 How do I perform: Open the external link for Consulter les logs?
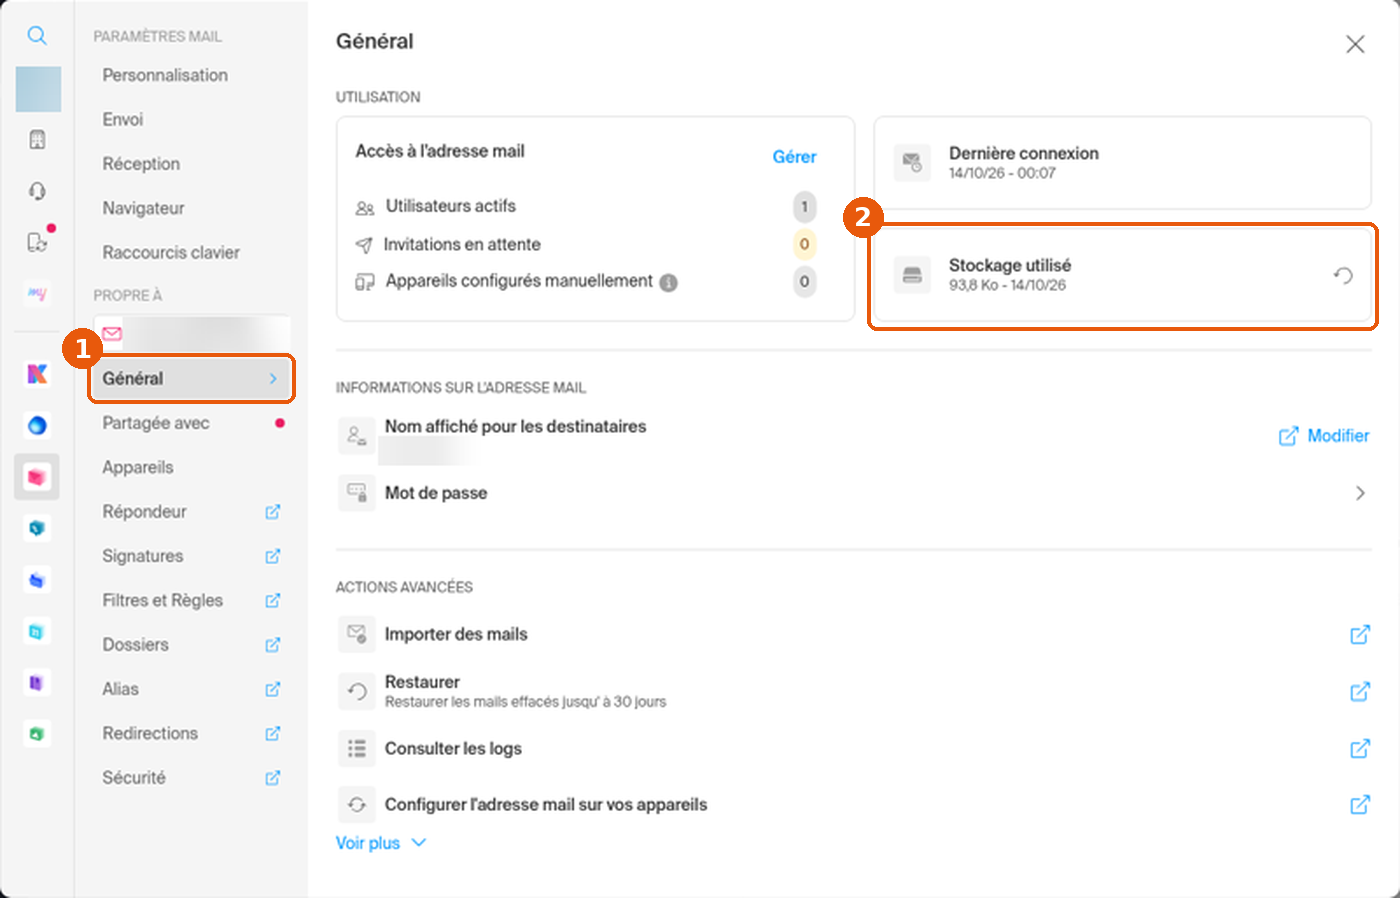[x=1360, y=748]
